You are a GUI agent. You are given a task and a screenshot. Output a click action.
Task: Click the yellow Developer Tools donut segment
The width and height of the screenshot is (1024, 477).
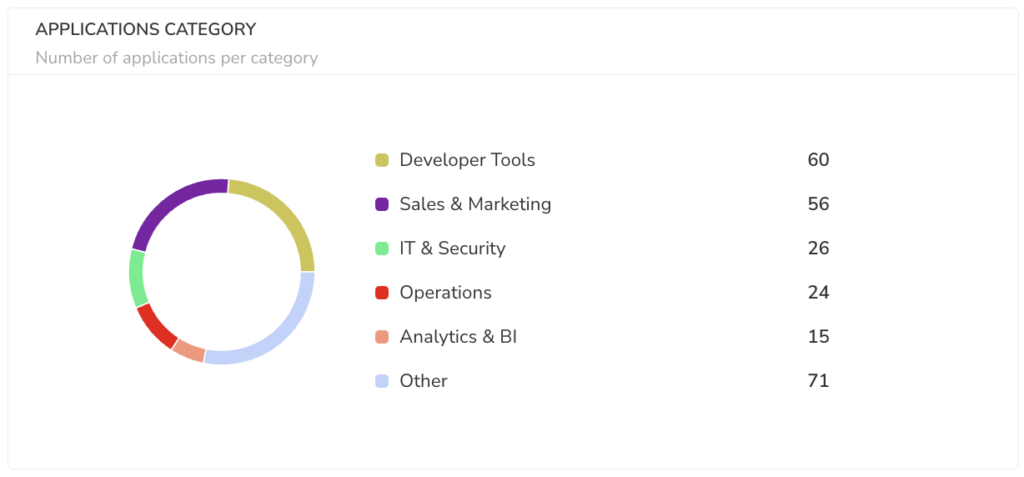coord(284,212)
